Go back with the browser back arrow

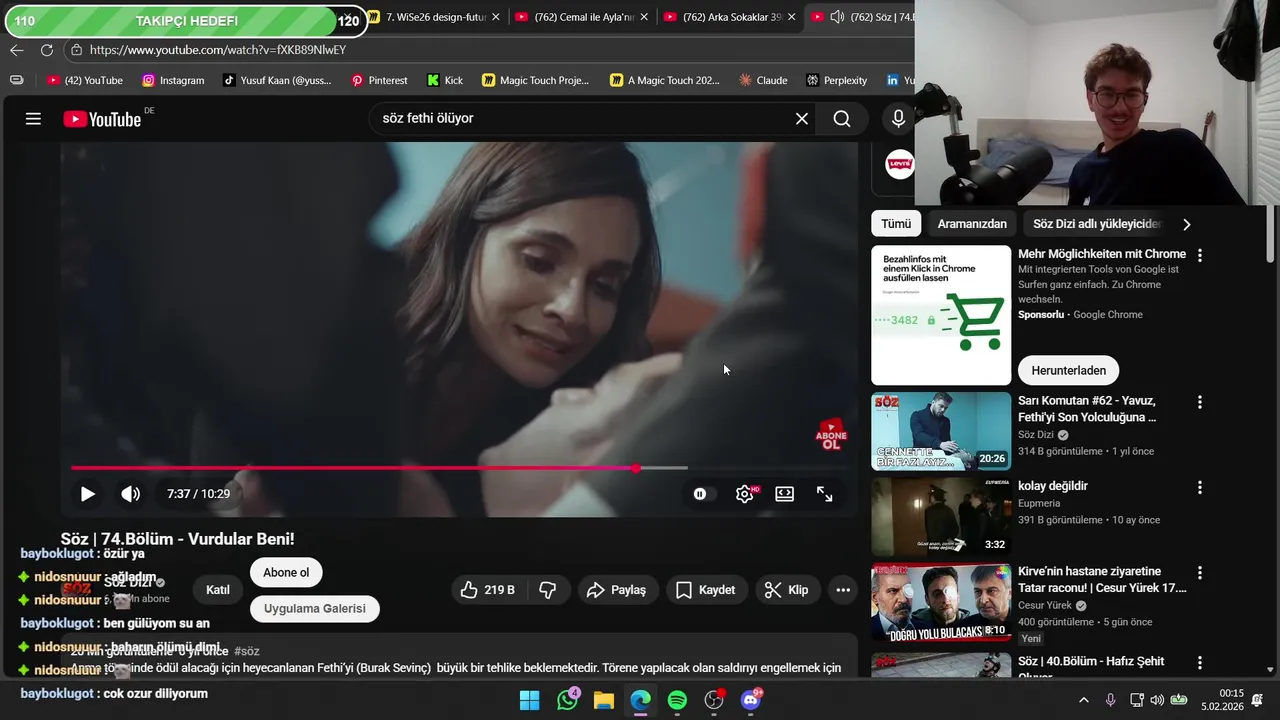[17, 50]
